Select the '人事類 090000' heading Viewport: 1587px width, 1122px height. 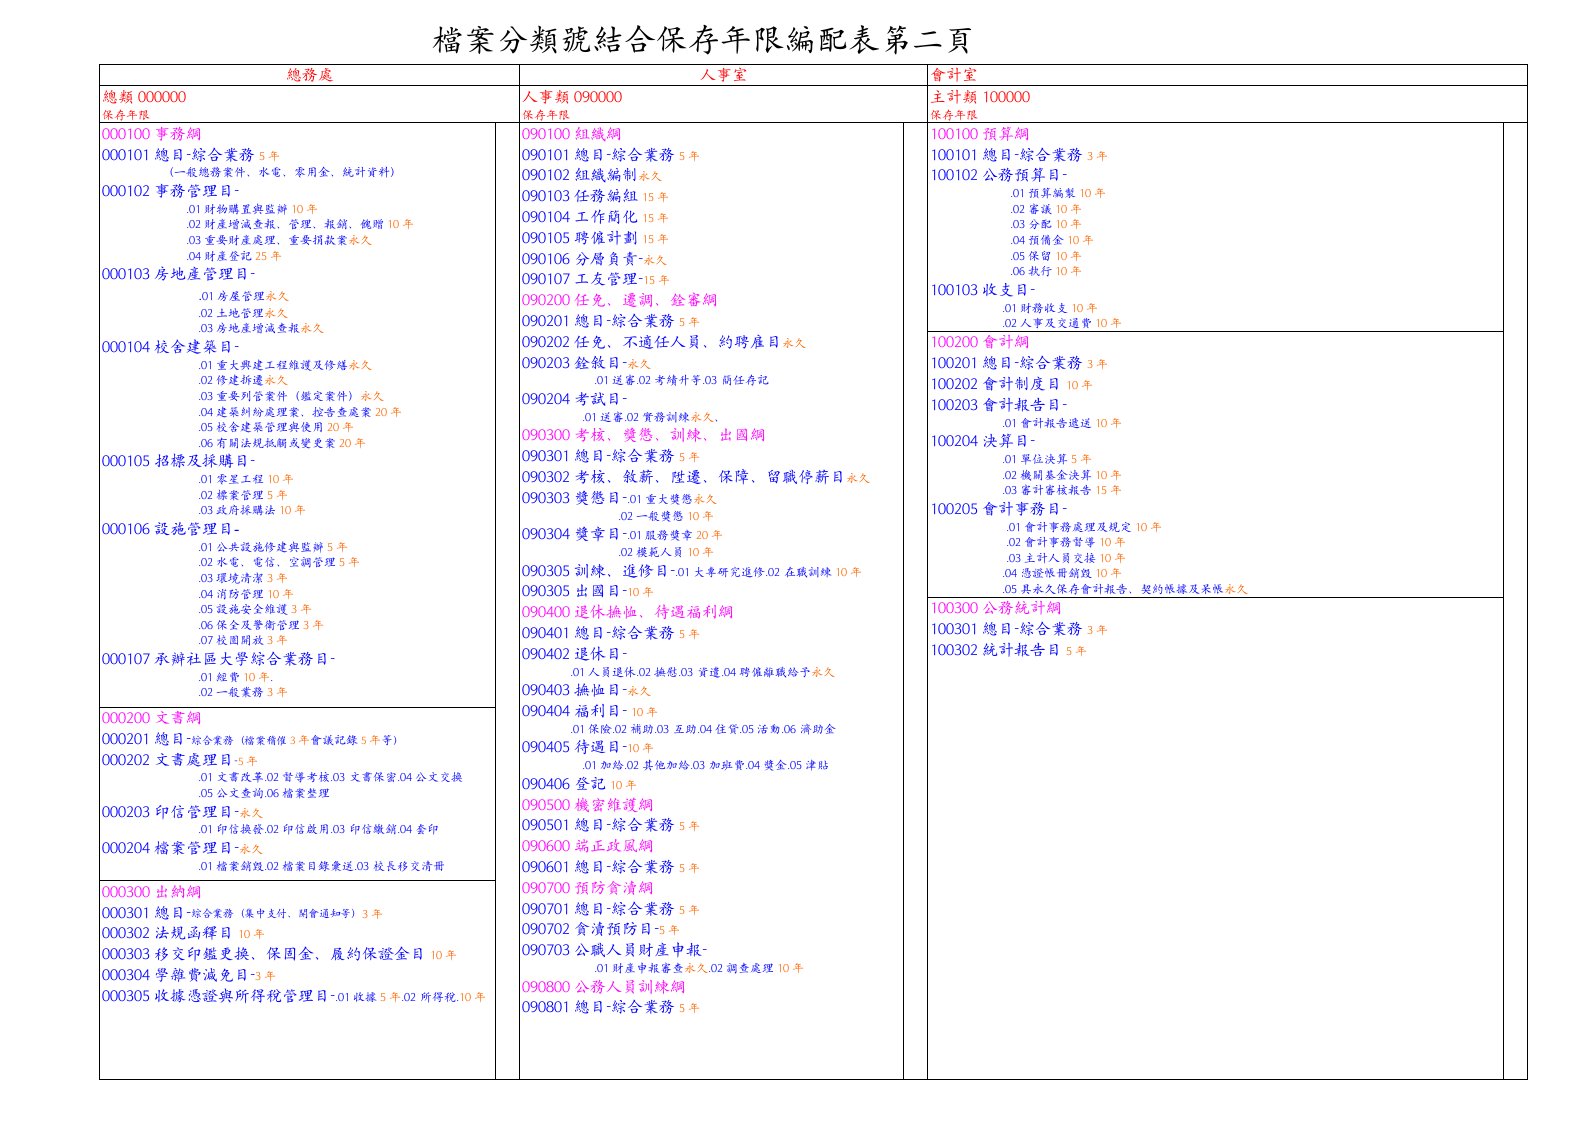[x=572, y=97]
